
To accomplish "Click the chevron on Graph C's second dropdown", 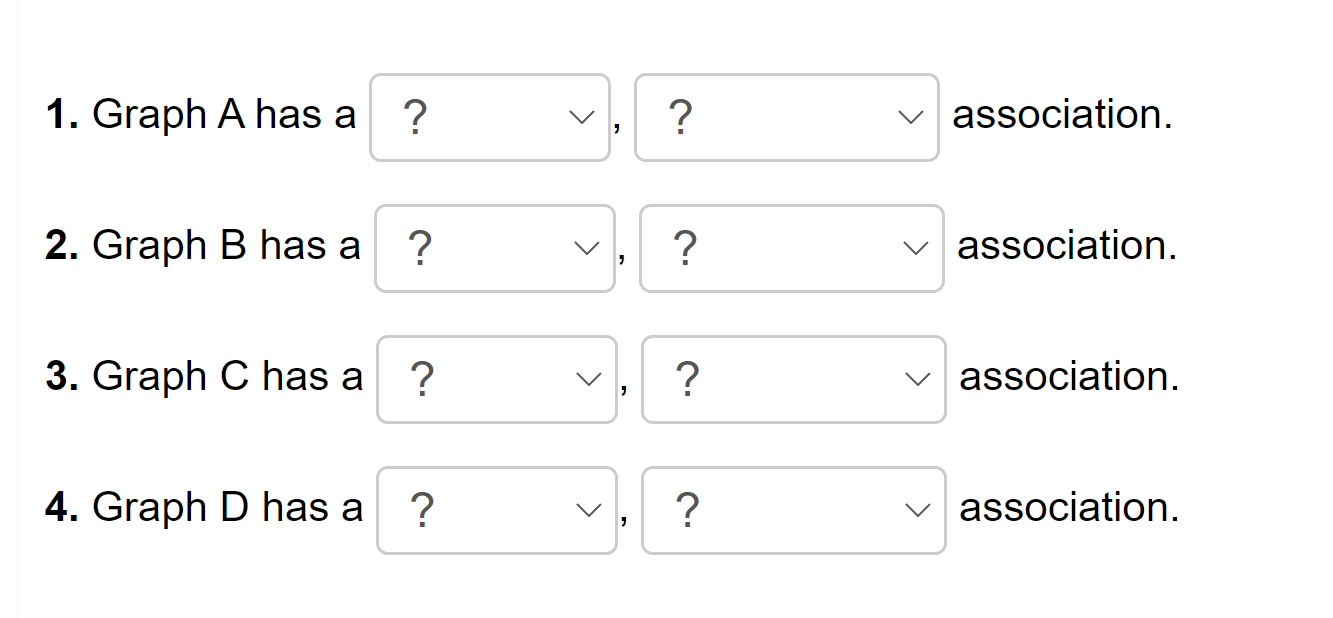I will 917,380.
